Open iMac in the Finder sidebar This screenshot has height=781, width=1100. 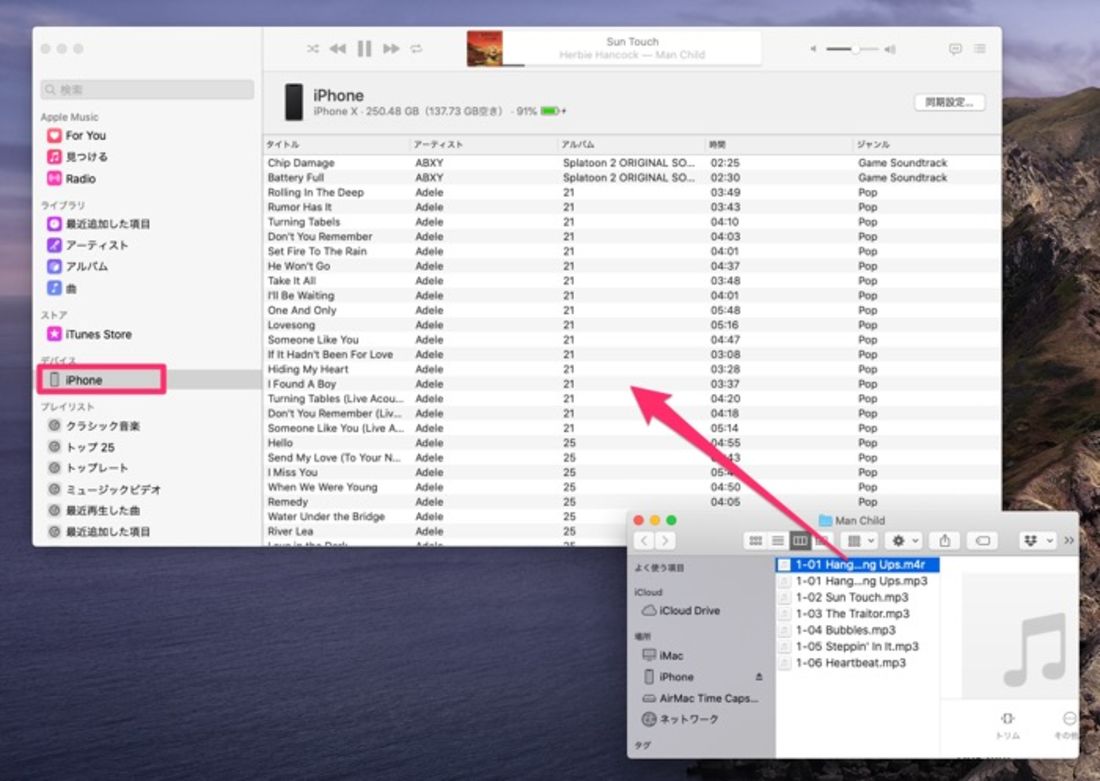663,655
